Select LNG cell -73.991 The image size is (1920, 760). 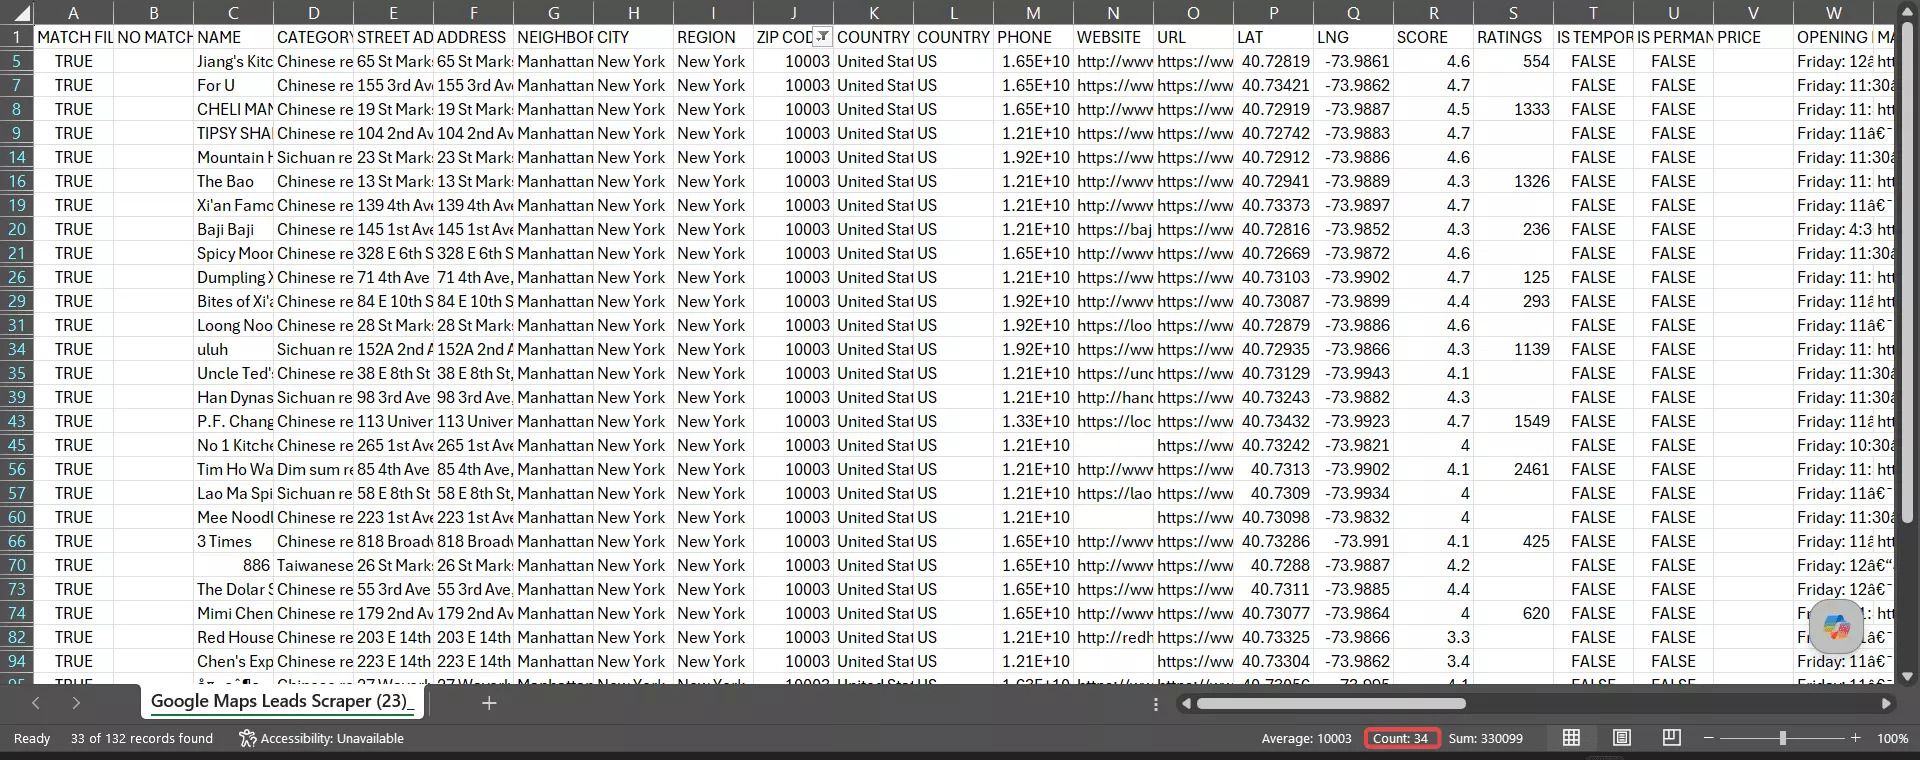click(1353, 541)
